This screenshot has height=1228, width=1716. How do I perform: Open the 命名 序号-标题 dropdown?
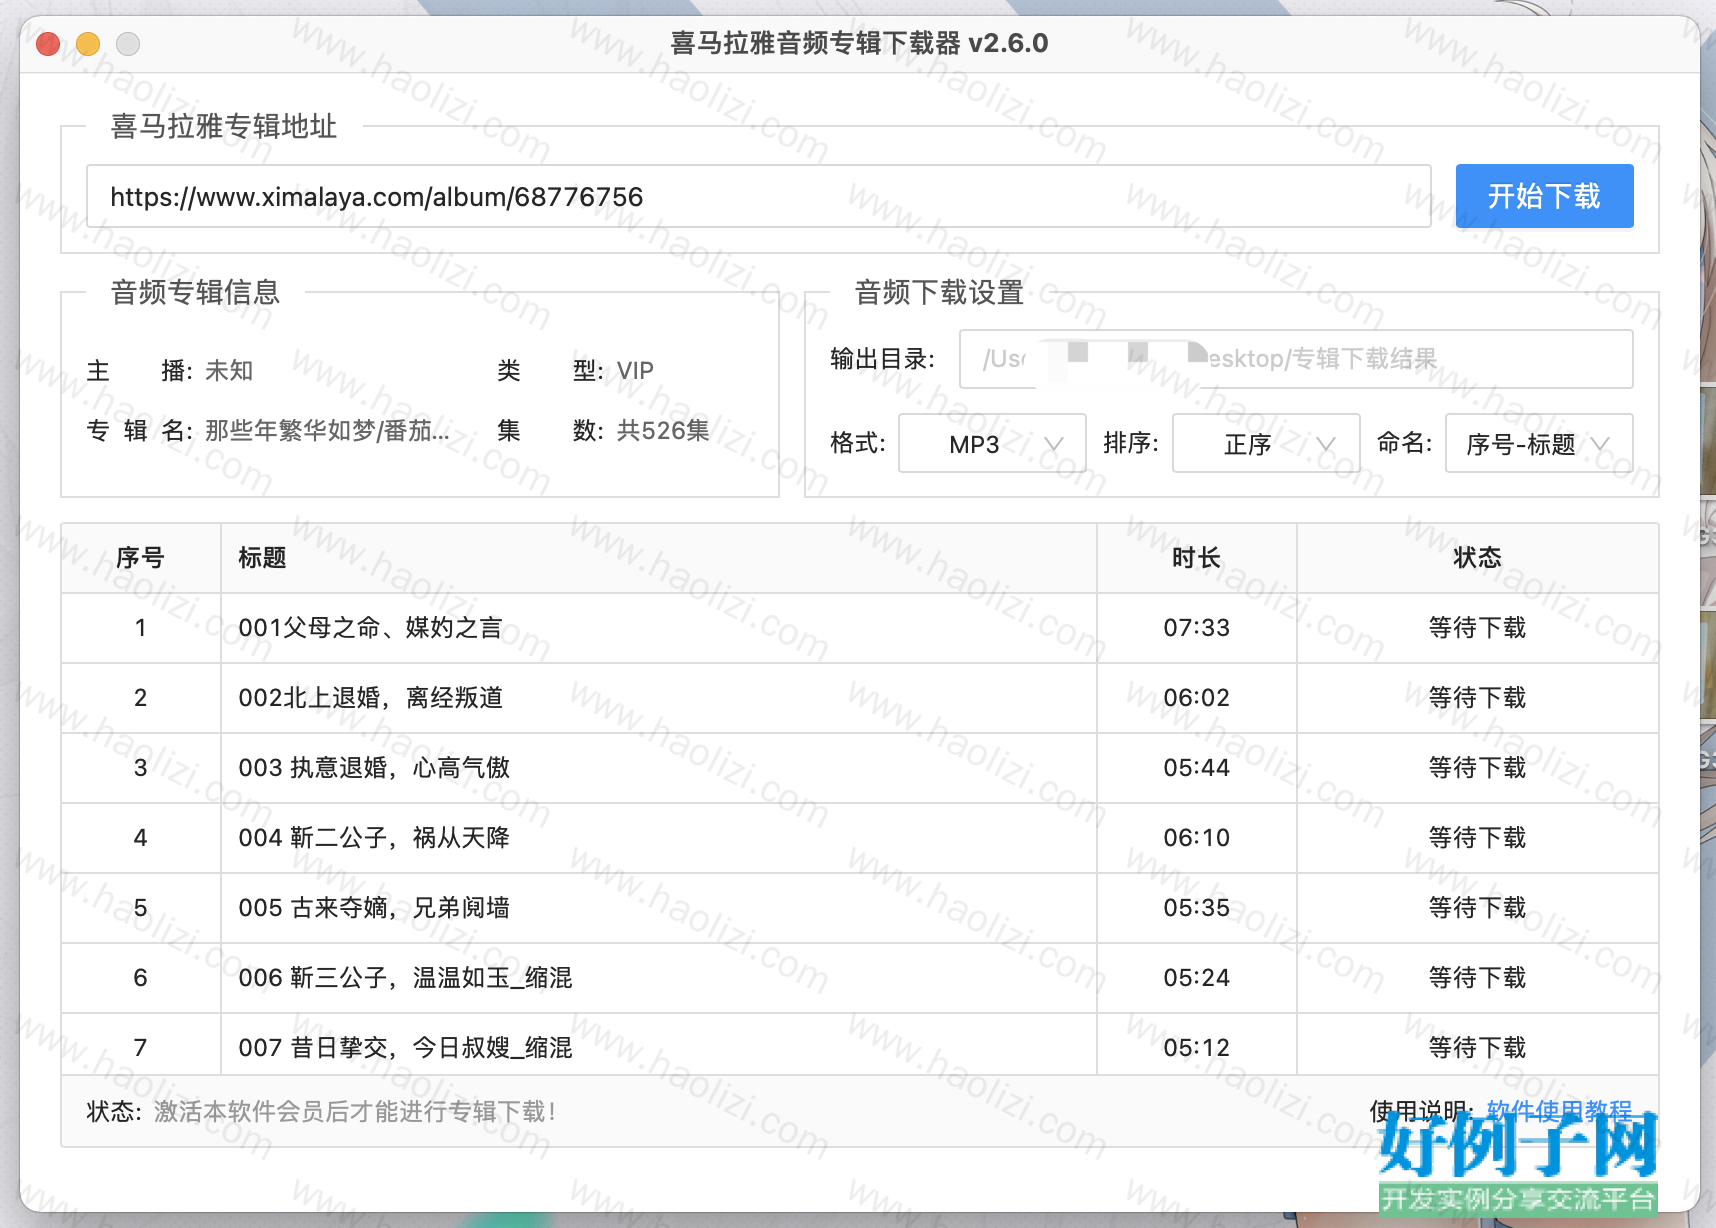(1539, 443)
